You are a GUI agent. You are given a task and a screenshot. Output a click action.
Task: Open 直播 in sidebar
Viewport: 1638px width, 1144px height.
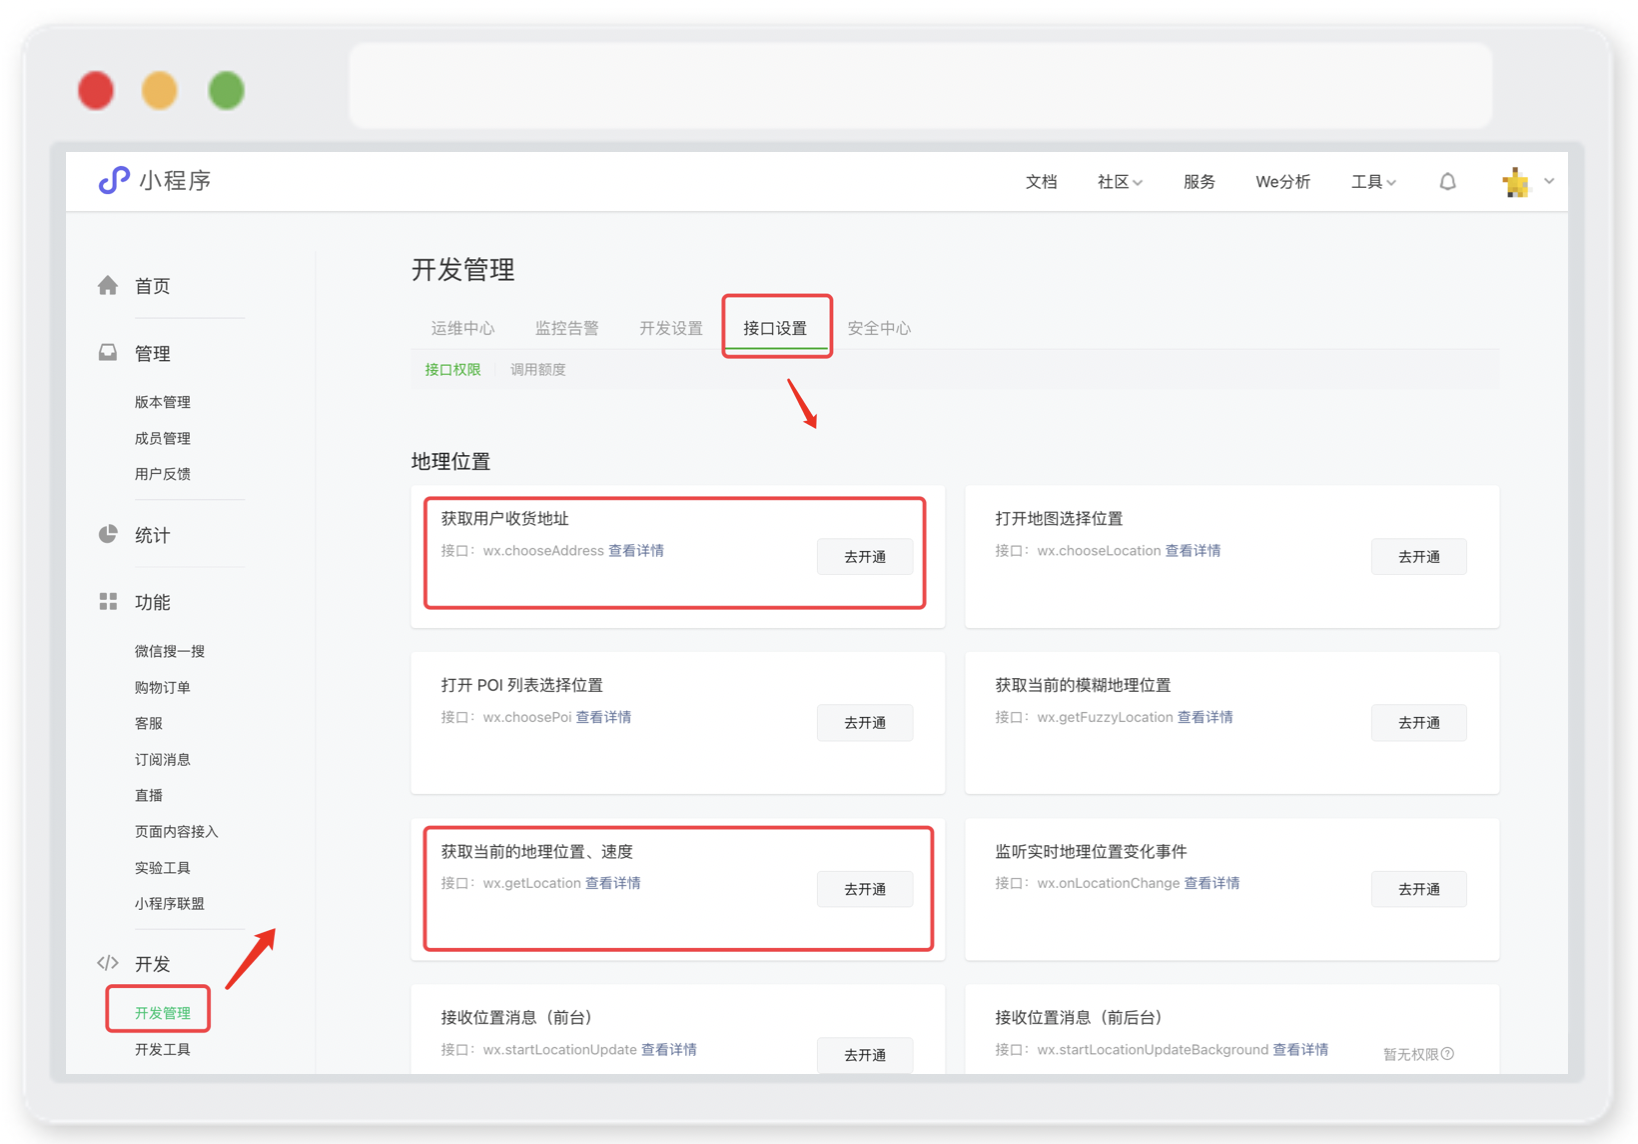point(148,795)
